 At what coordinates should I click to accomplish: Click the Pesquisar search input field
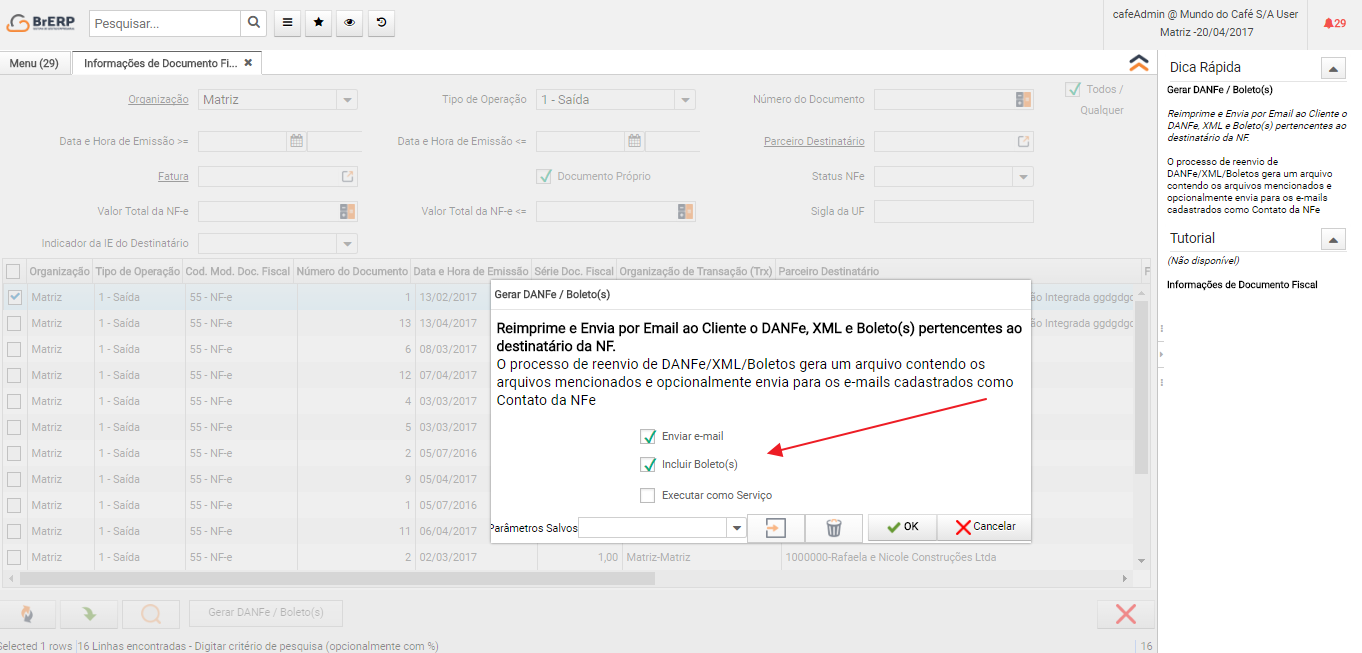point(165,23)
